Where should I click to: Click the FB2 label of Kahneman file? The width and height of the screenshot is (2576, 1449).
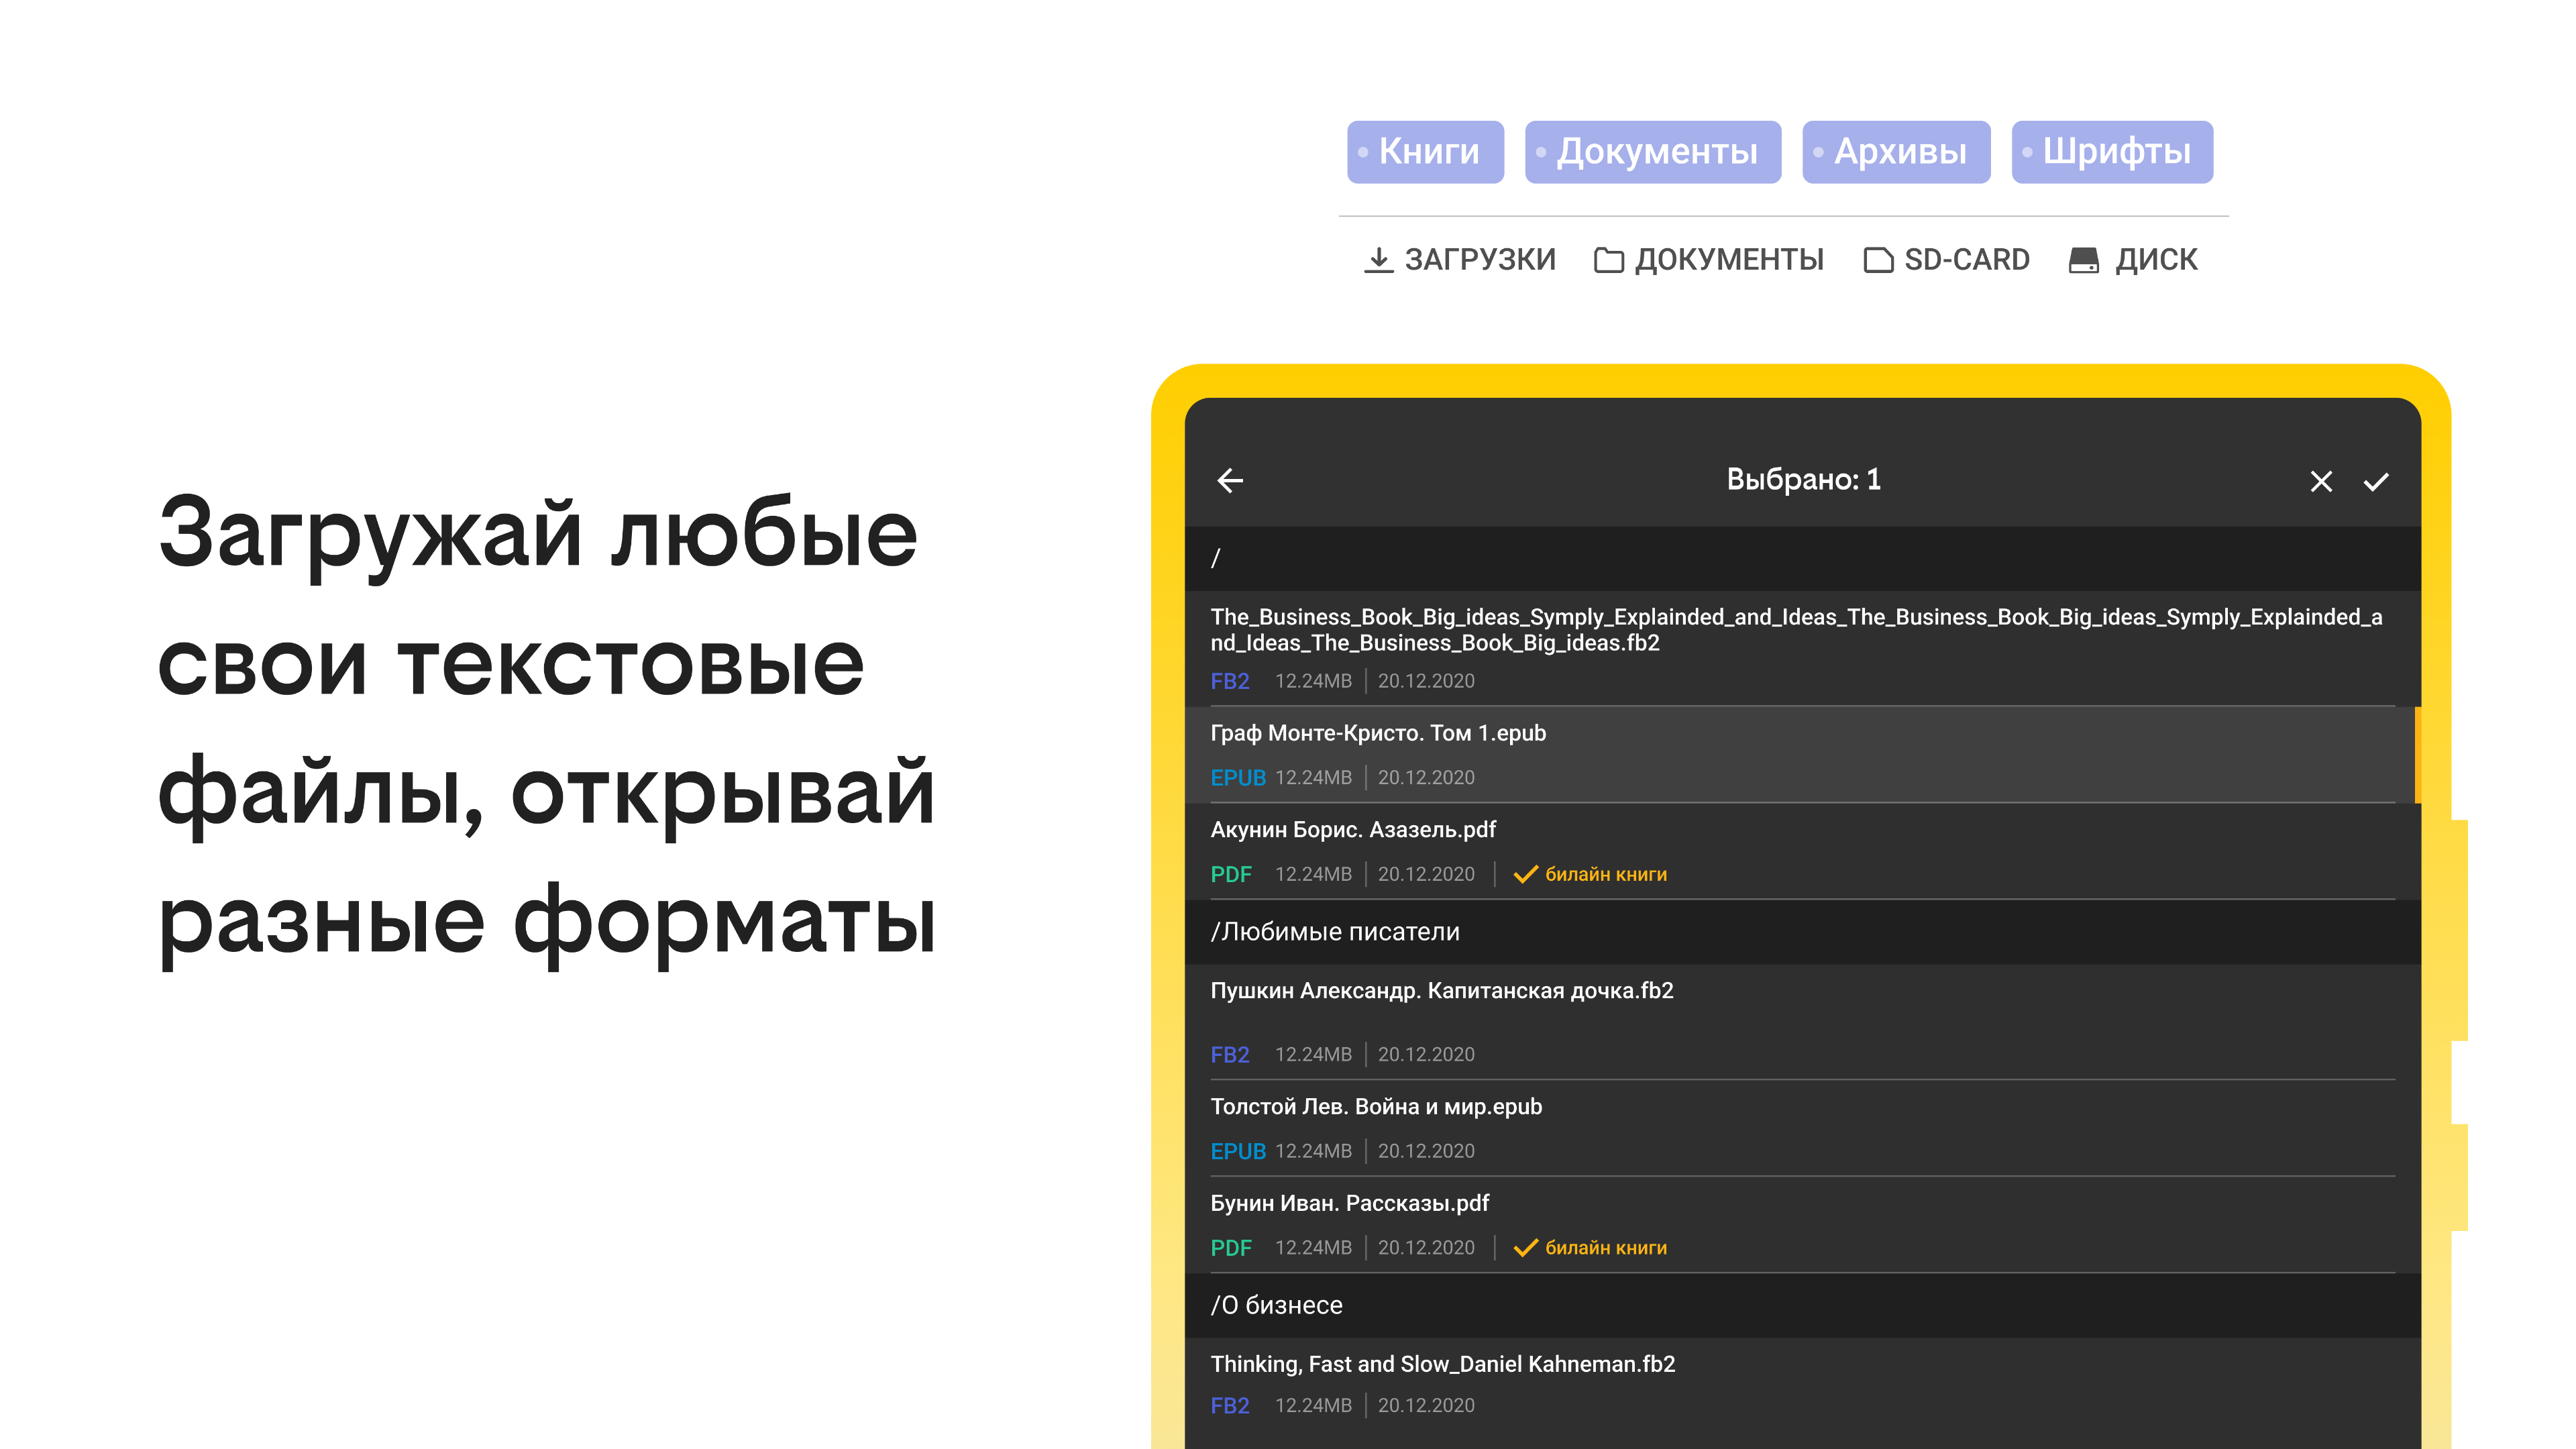1230,1406
